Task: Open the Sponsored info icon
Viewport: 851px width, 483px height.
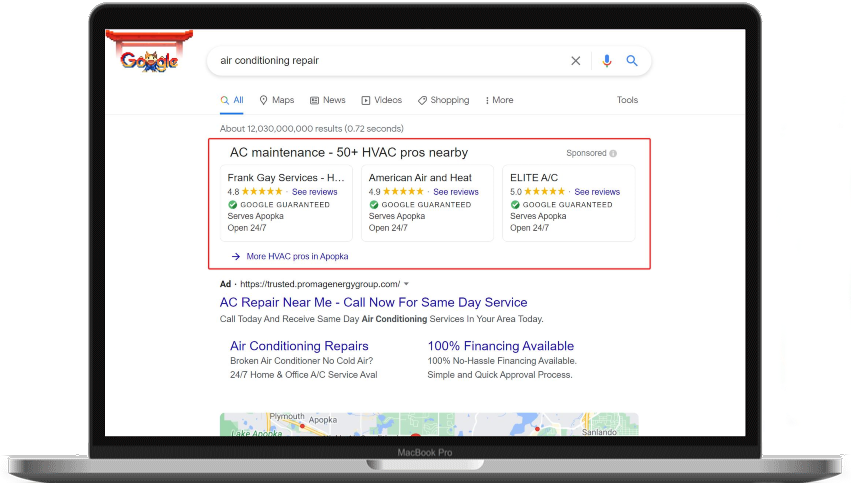Action: [x=613, y=153]
